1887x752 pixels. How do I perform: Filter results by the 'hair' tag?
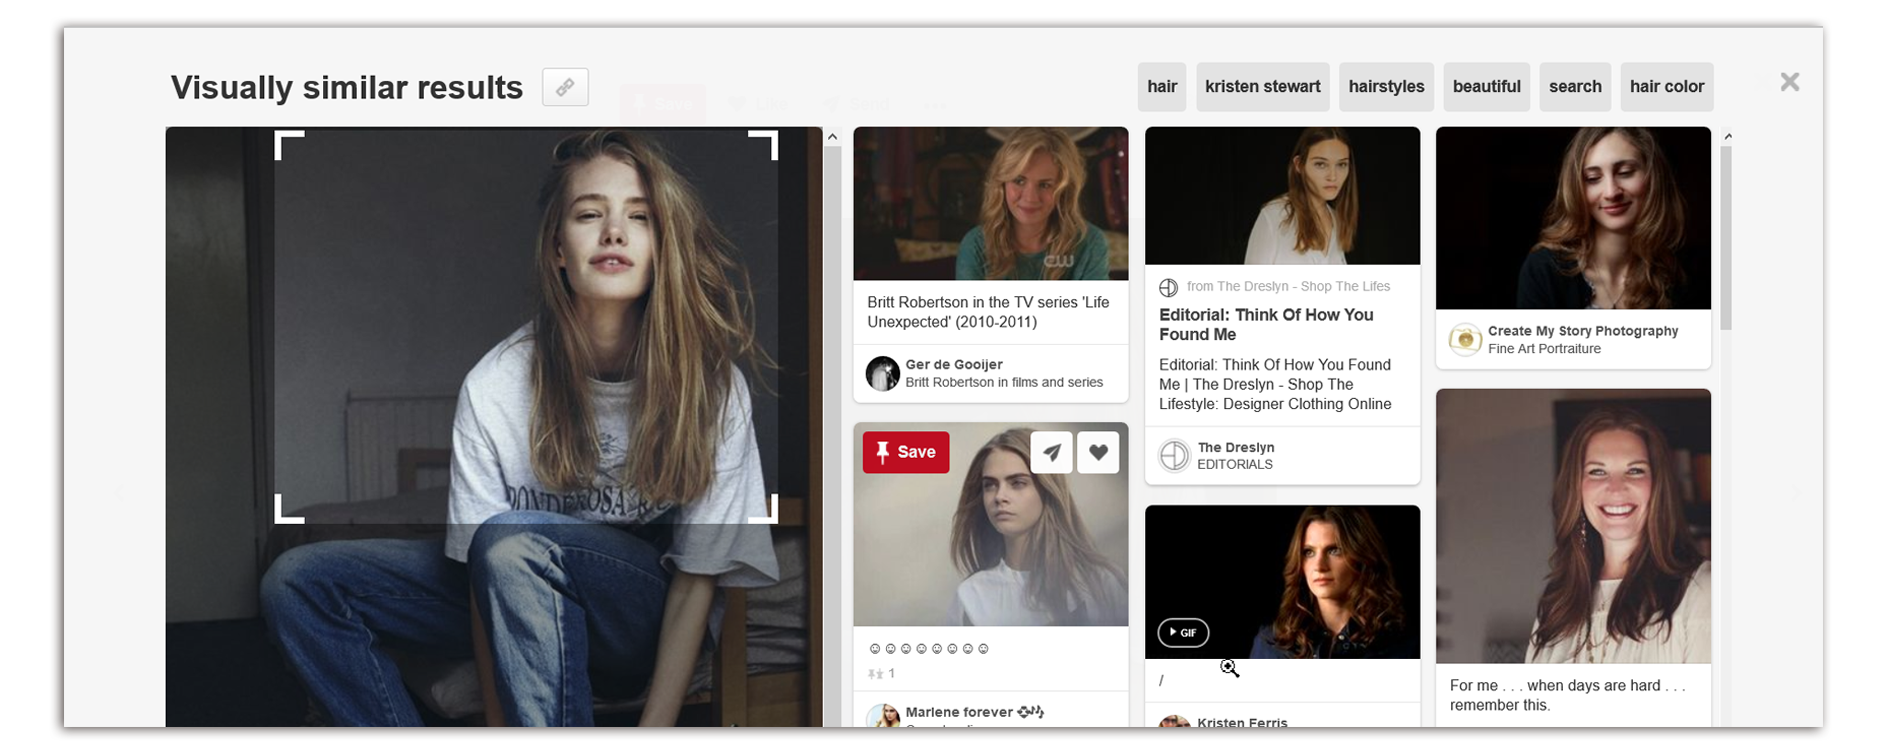(1162, 87)
